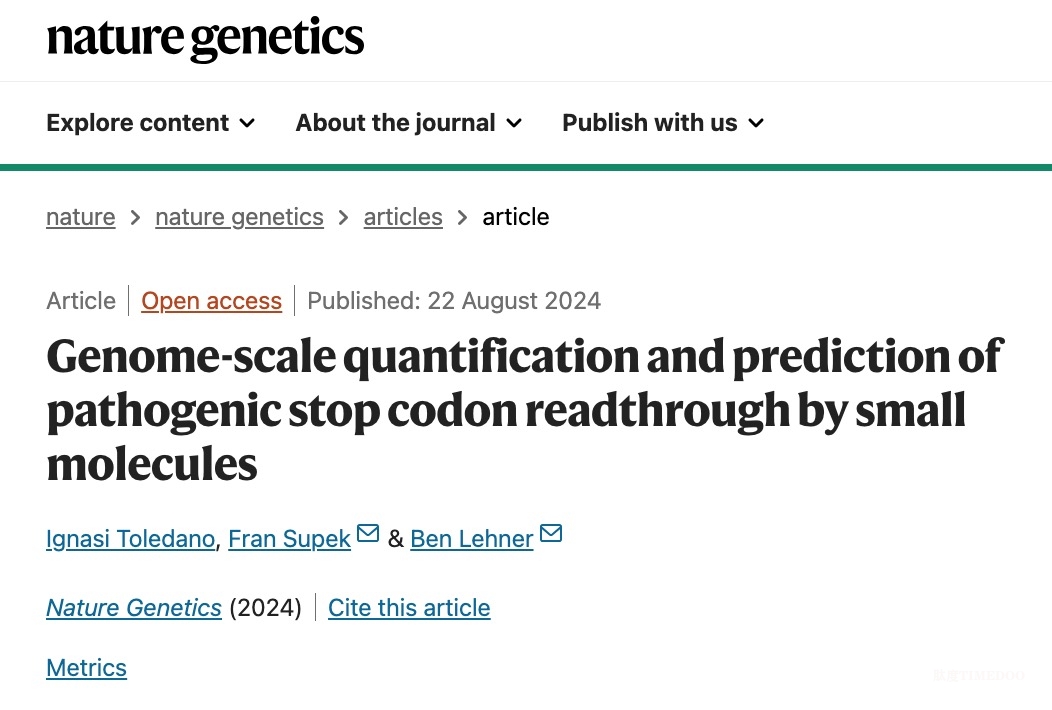Image resolution: width=1052 pixels, height=710 pixels.
Task: Click the chevron arrow after the articles breadcrumb
Action: [462, 217]
